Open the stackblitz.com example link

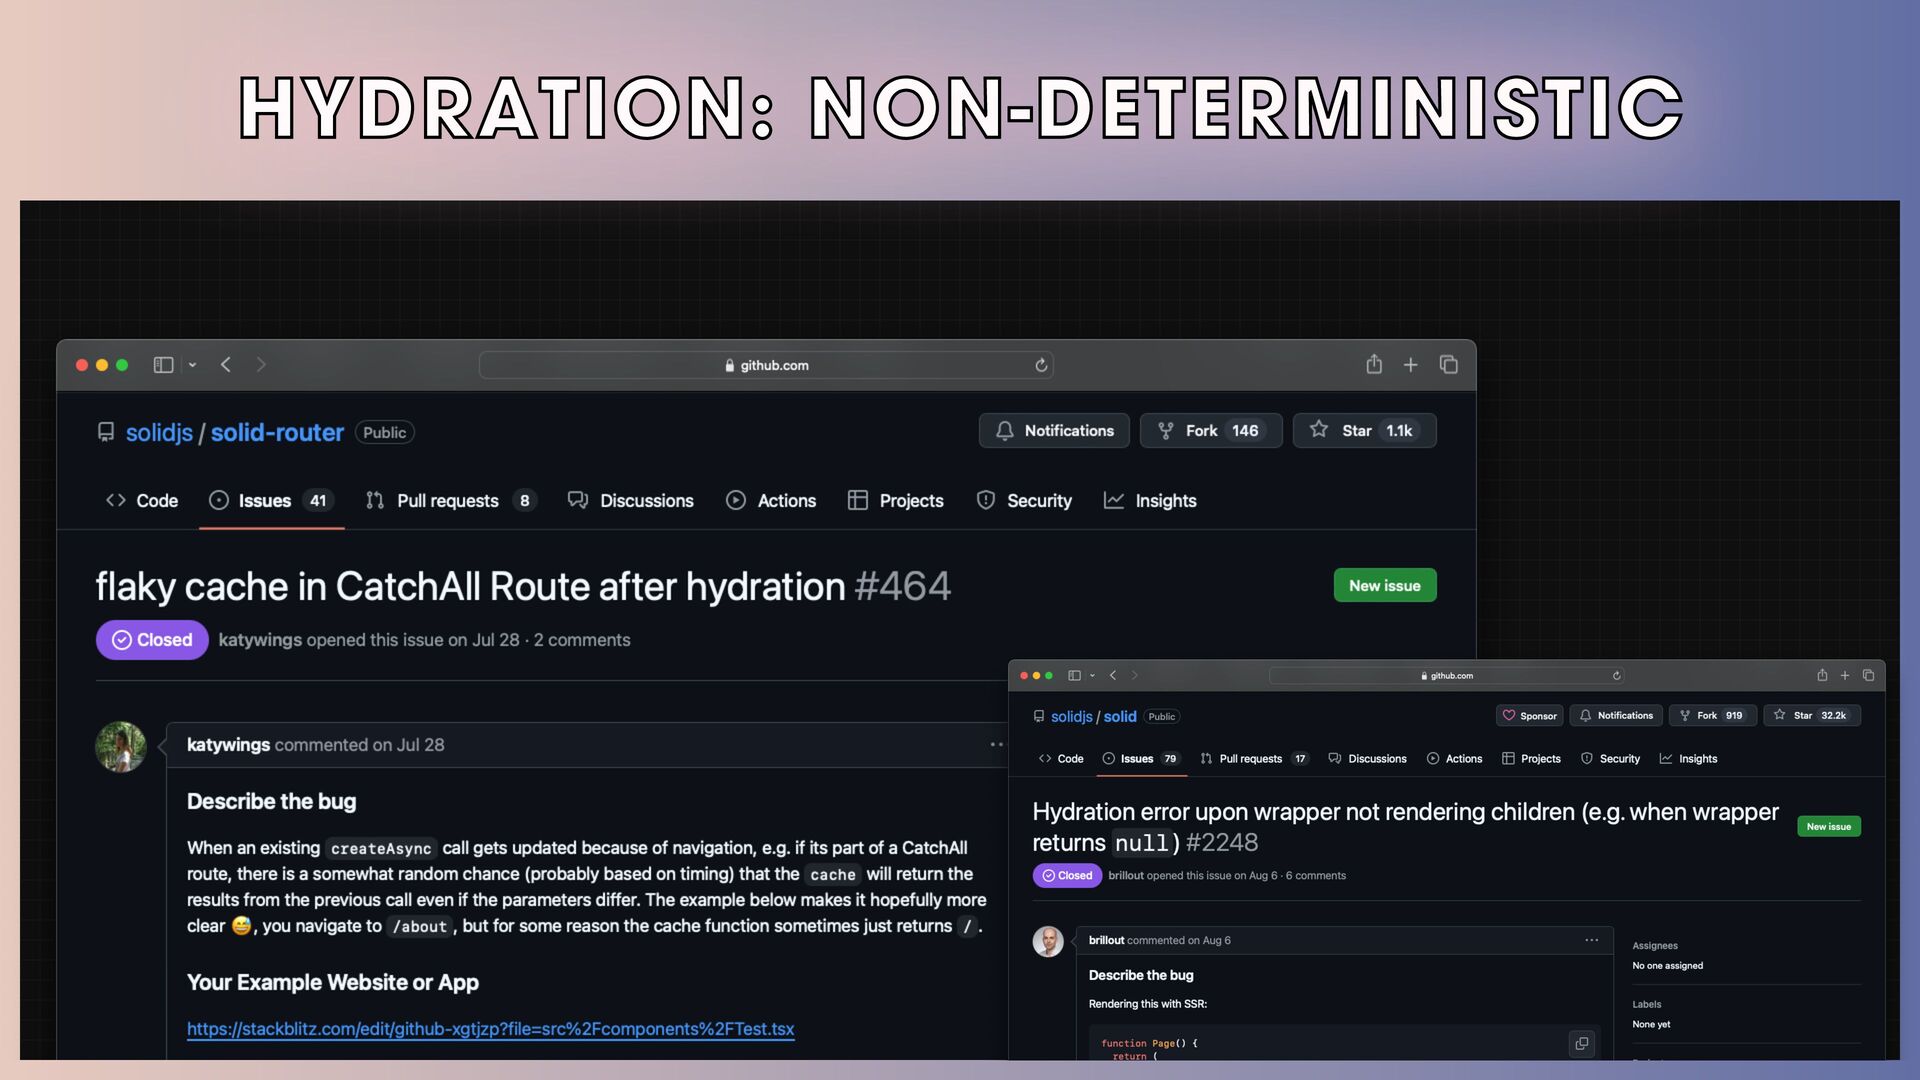coord(490,1029)
